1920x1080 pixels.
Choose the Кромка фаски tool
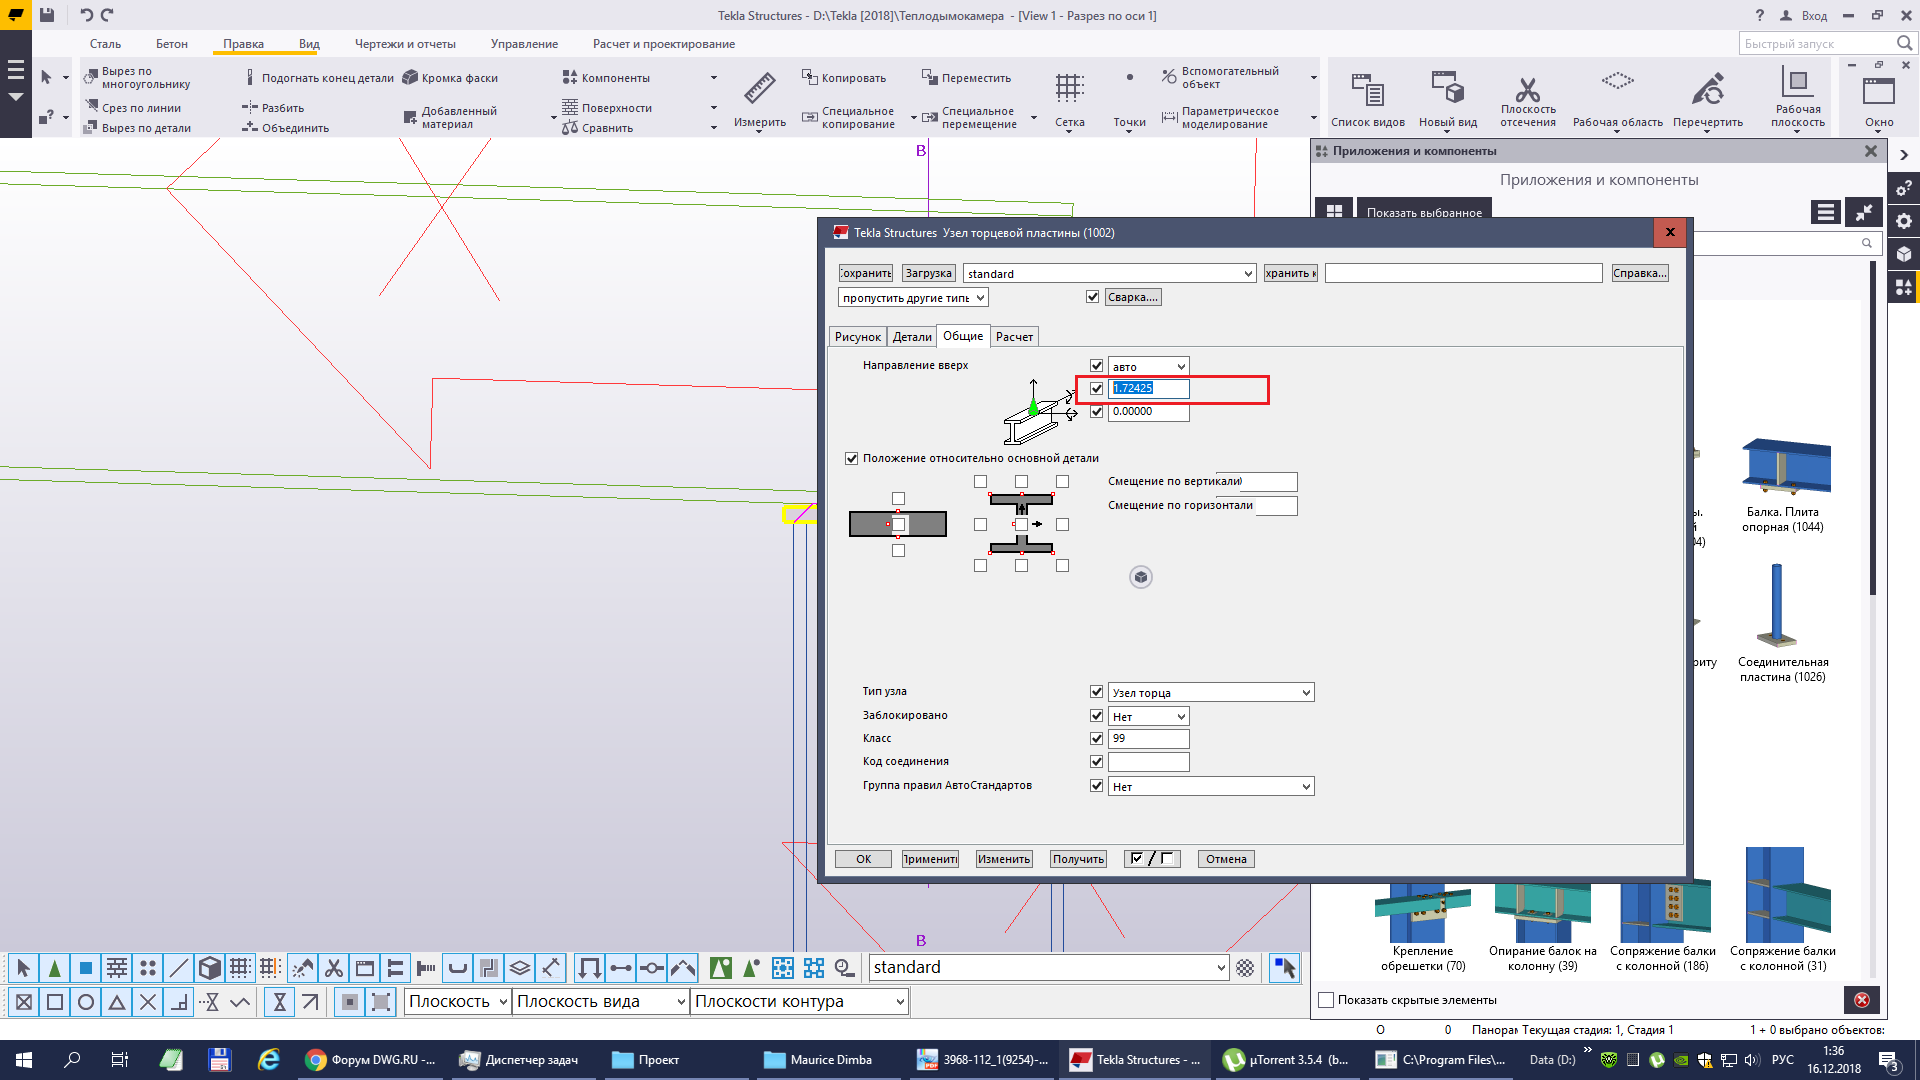450,78
